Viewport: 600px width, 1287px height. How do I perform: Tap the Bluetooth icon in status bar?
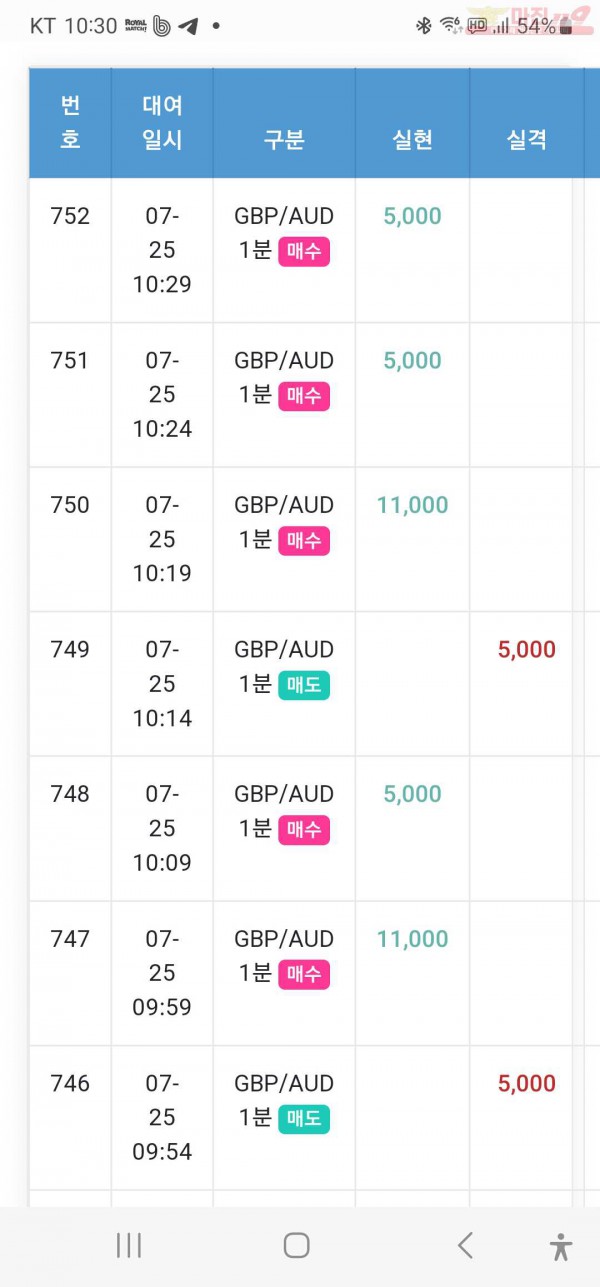(423, 26)
